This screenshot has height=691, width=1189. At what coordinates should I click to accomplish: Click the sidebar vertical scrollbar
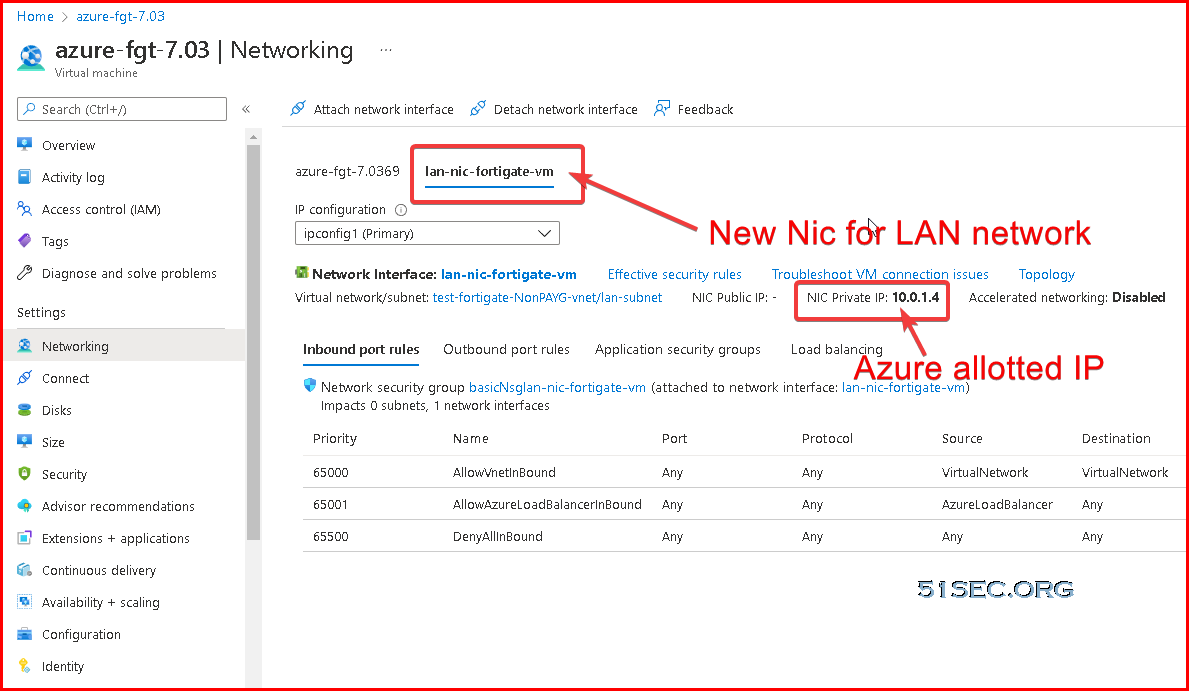pos(253,341)
